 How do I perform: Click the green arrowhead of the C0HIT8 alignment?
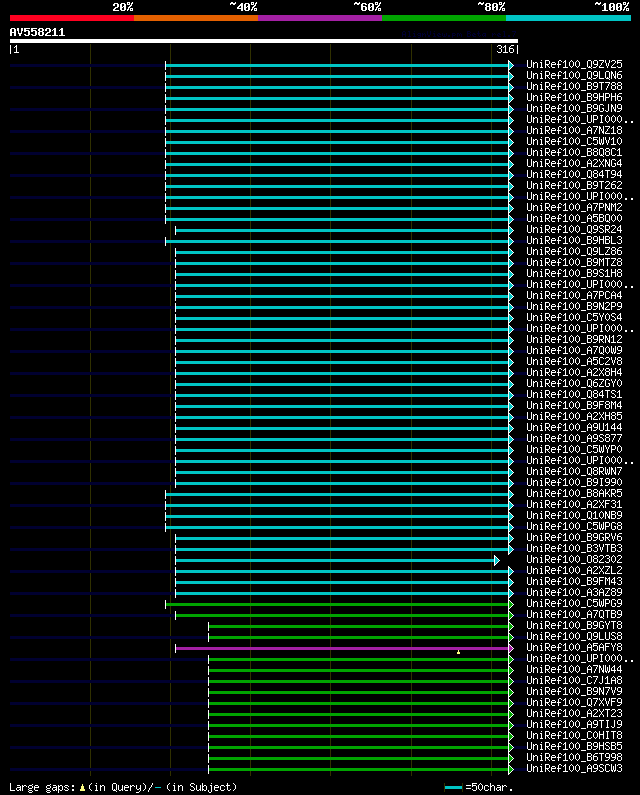[511, 737]
